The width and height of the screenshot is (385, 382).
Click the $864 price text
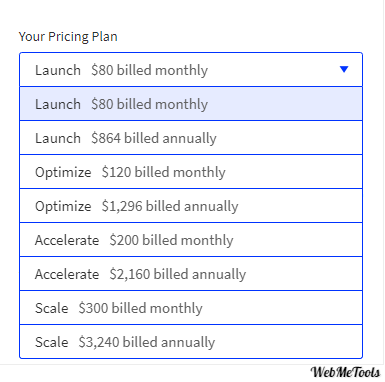coord(106,138)
